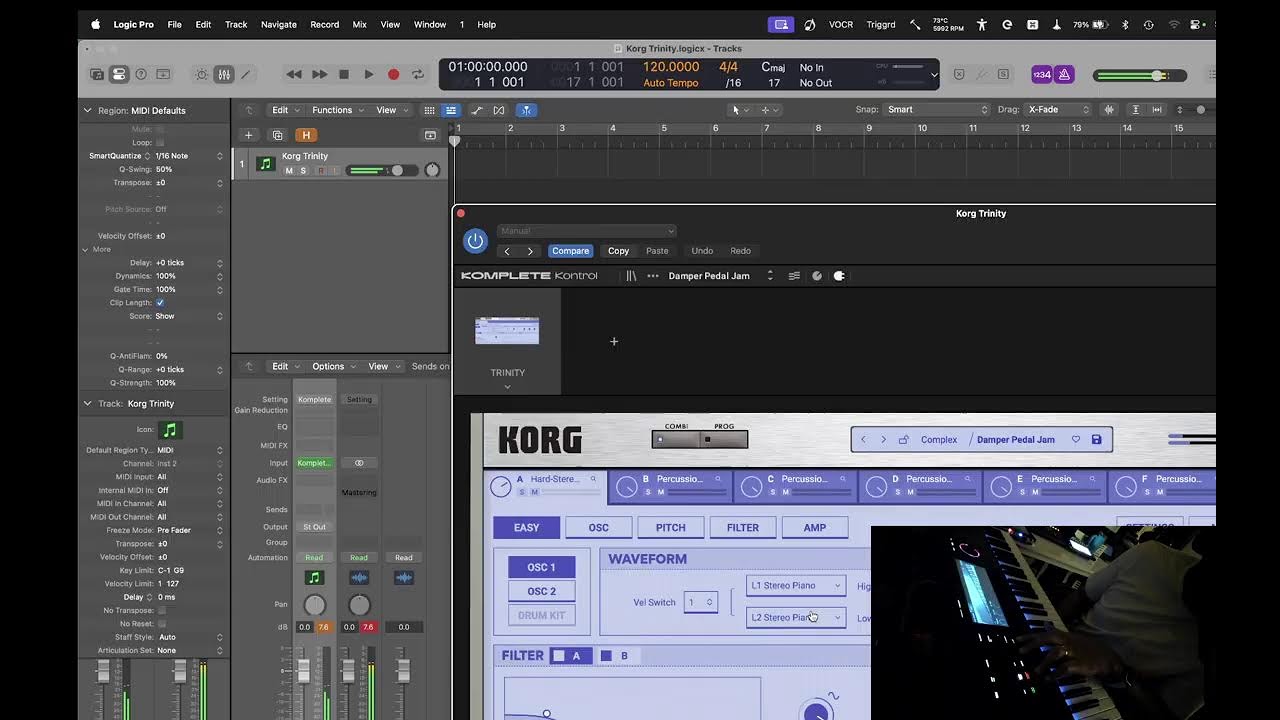Open the Smart Controls sun icon
The image size is (1280, 720).
click(202, 74)
